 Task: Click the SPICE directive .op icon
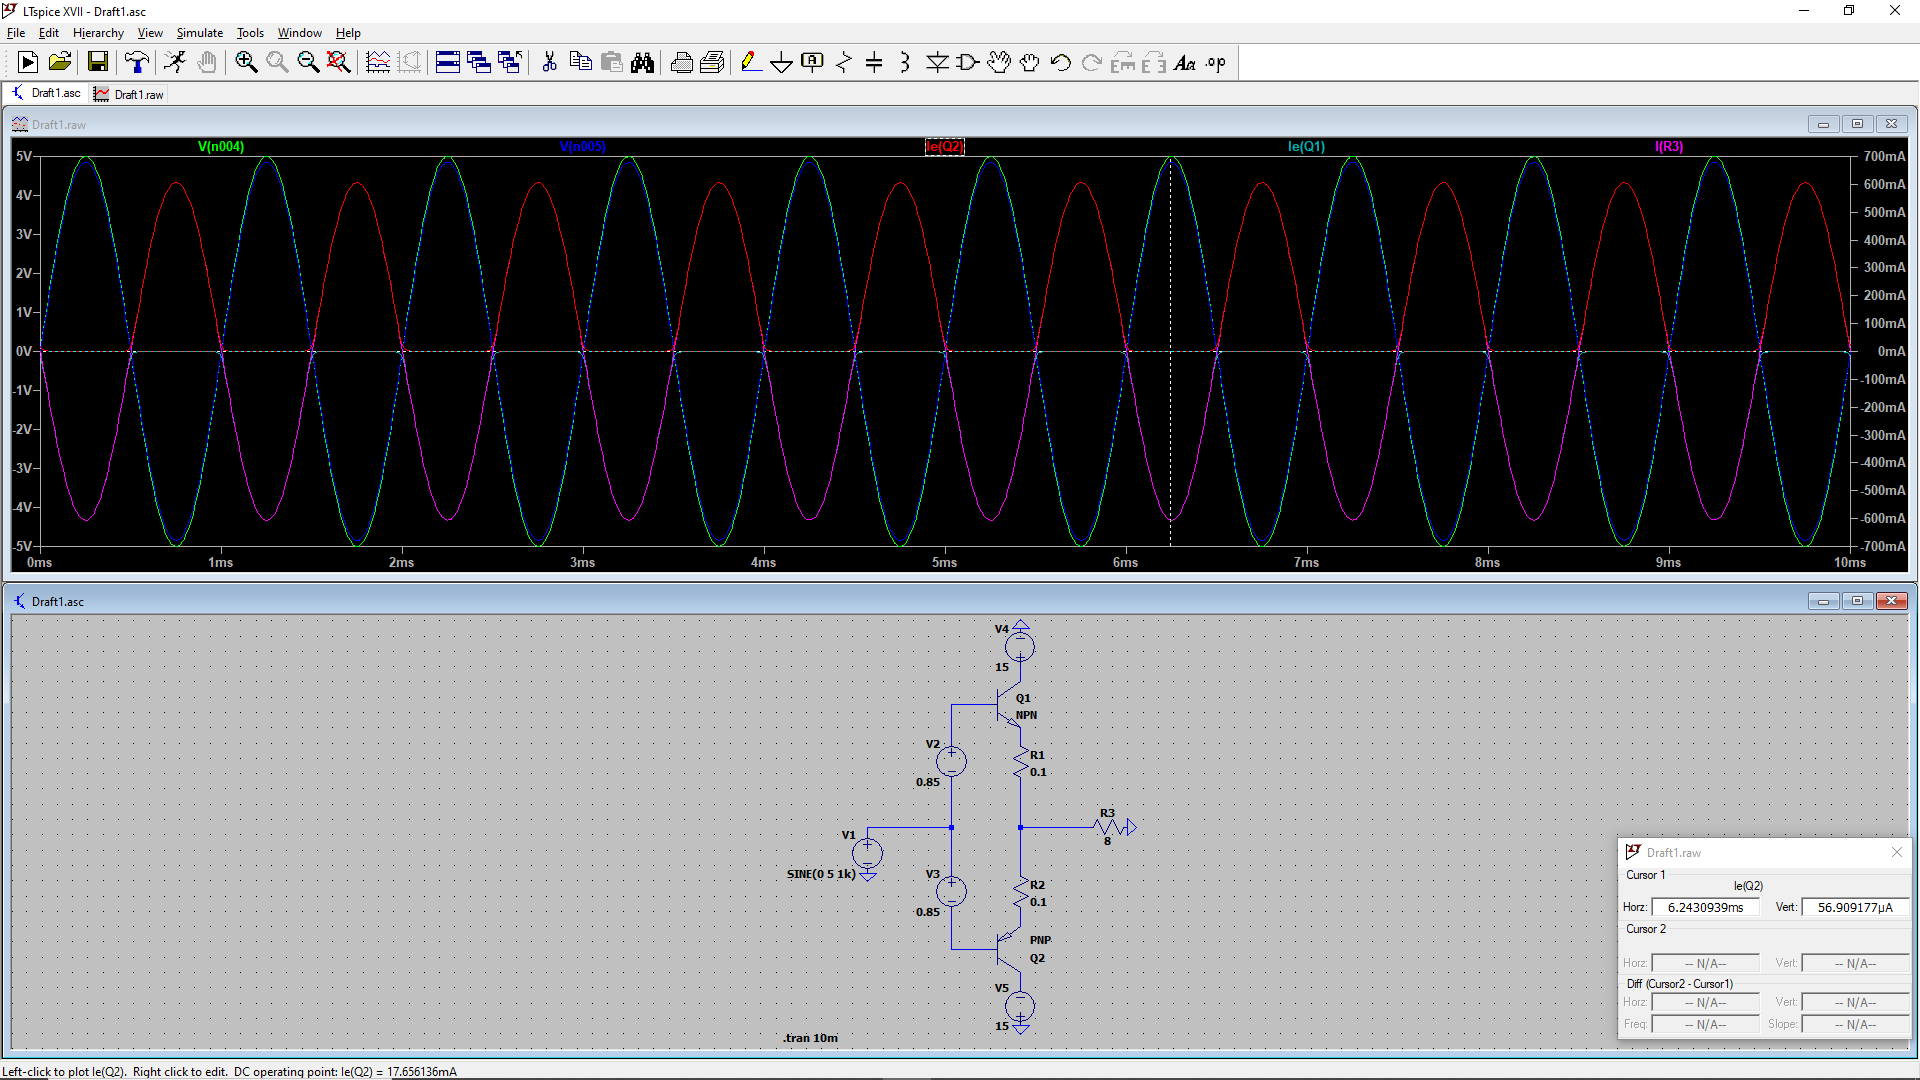click(1215, 63)
